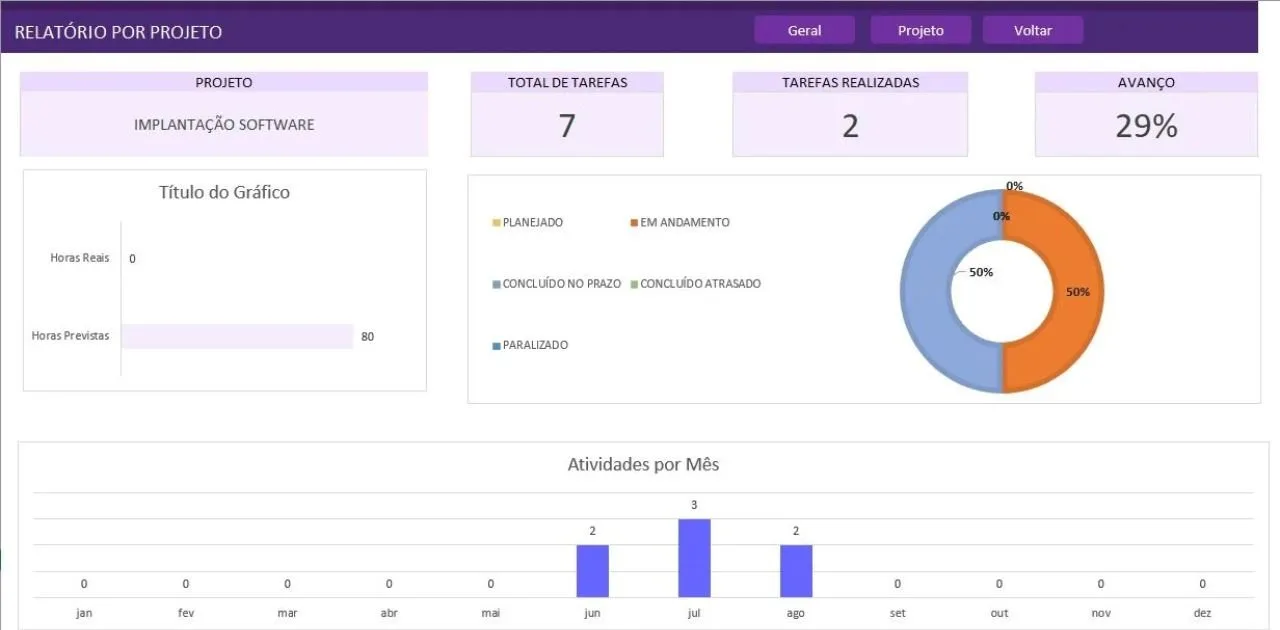Image resolution: width=1280 pixels, height=630 pixels.
Task: Click the PARALIZADO legend entry
Action: (535, 345)
